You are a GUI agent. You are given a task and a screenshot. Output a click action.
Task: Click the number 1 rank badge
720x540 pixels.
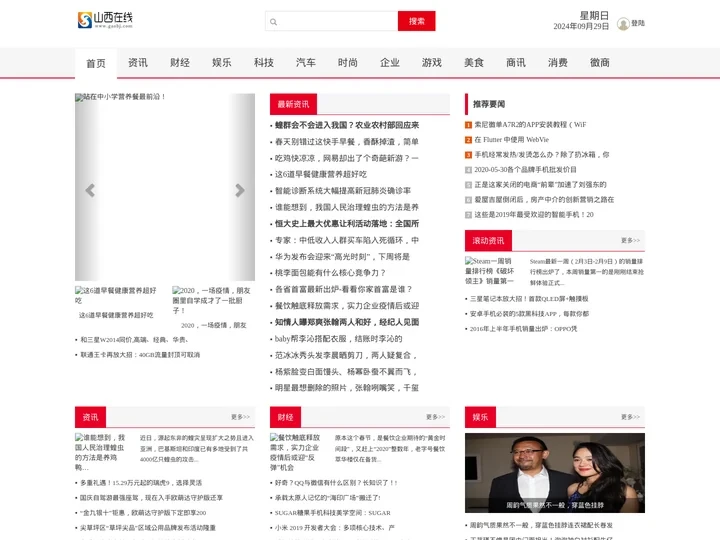point(468,125)
